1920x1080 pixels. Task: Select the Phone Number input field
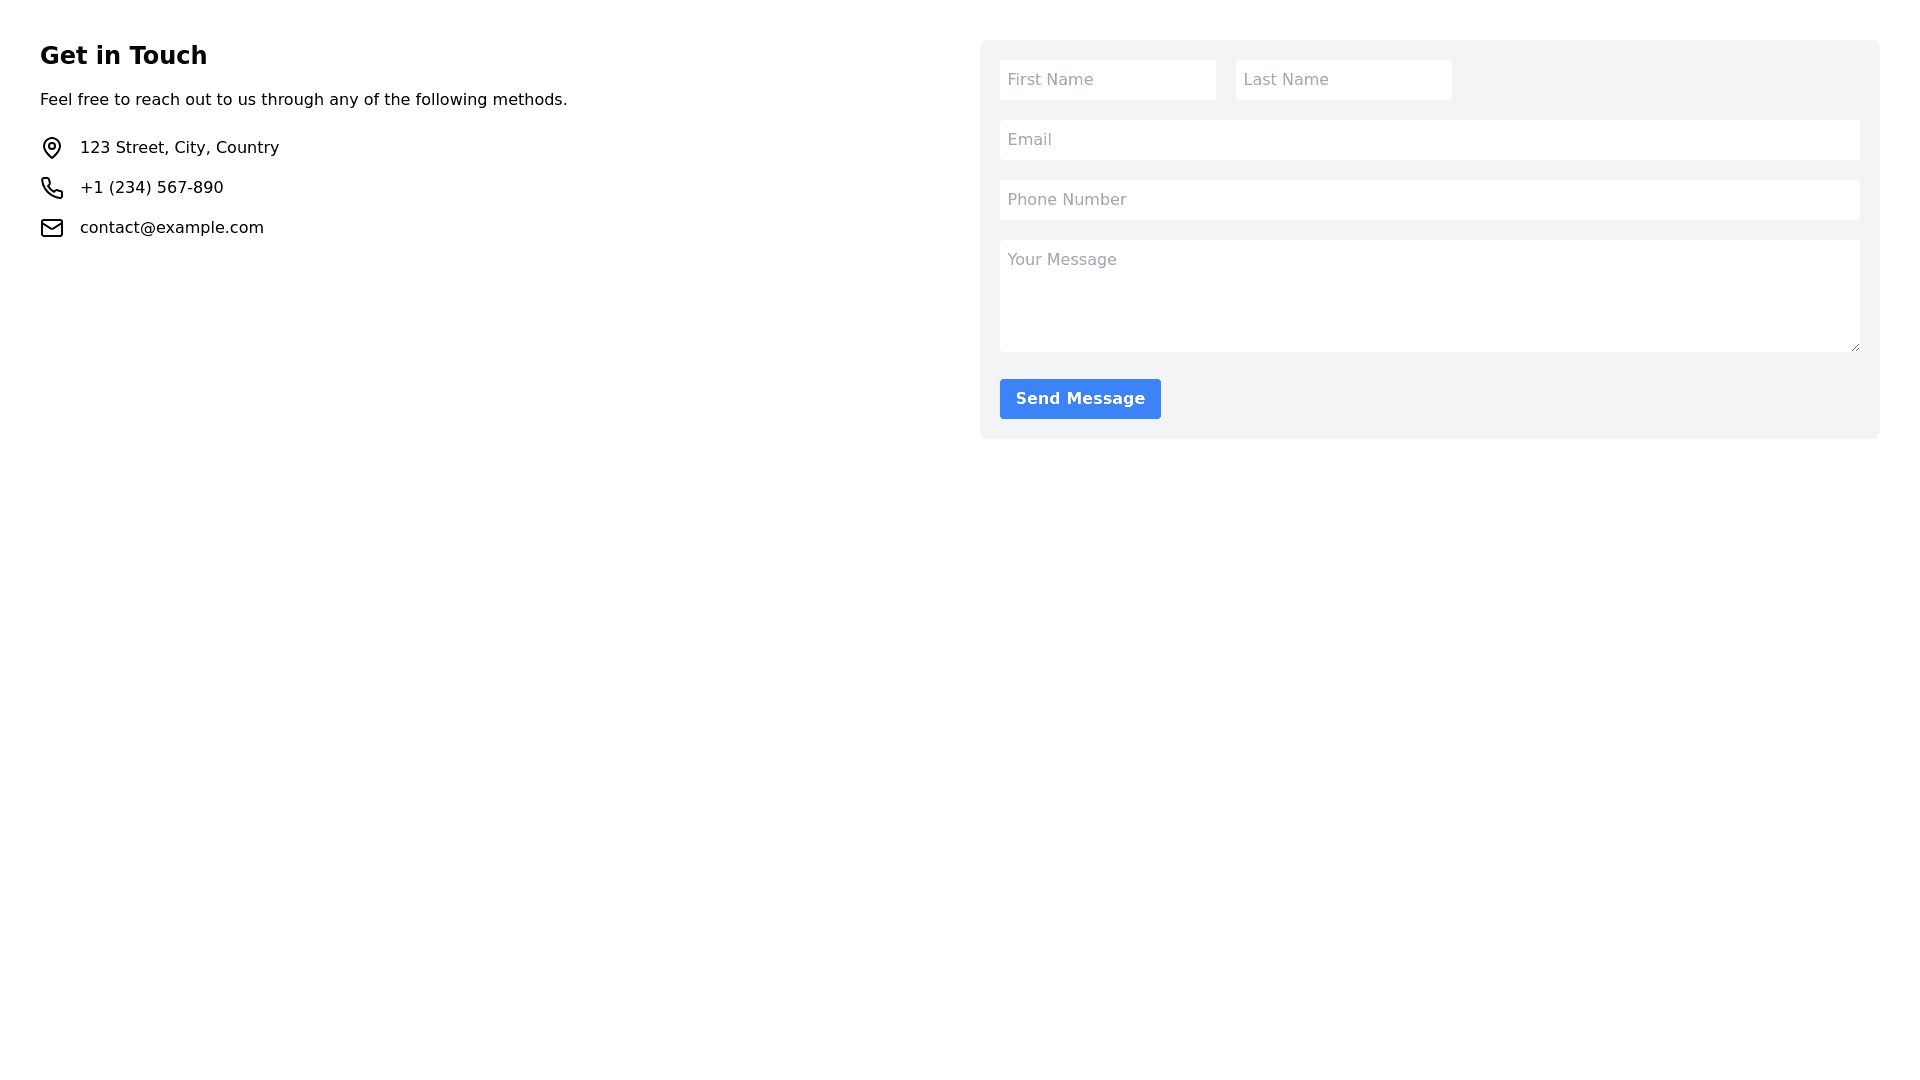1429,200
